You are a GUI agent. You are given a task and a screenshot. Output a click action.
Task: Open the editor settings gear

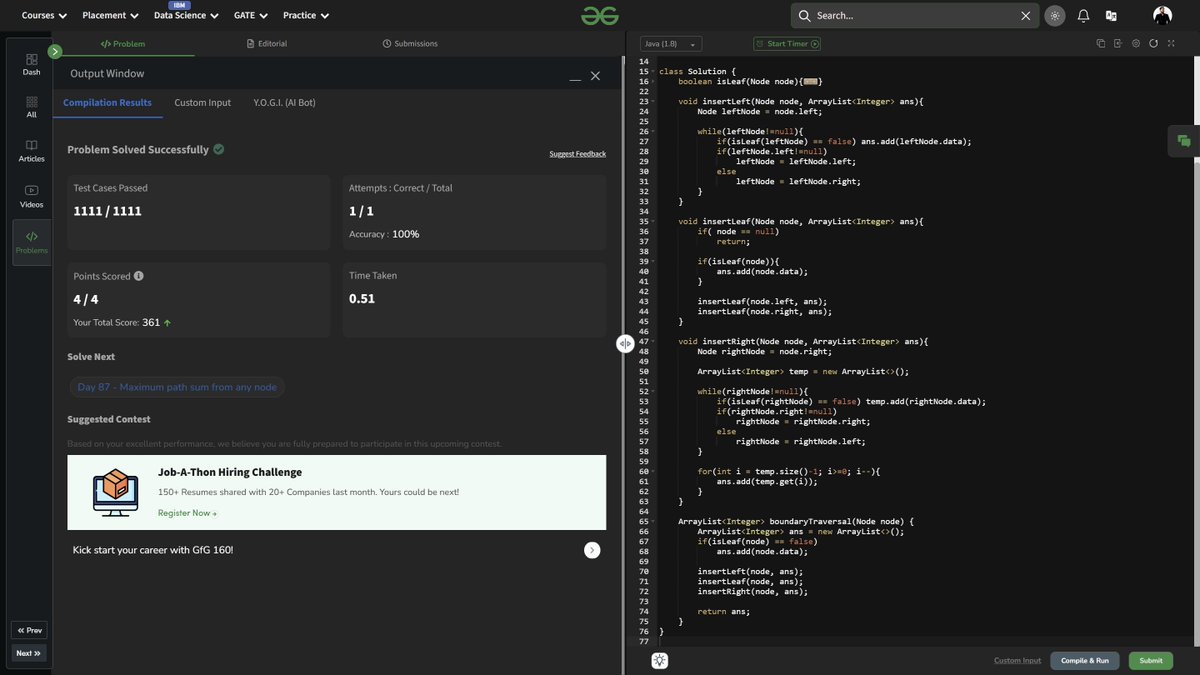[1136, 44]
